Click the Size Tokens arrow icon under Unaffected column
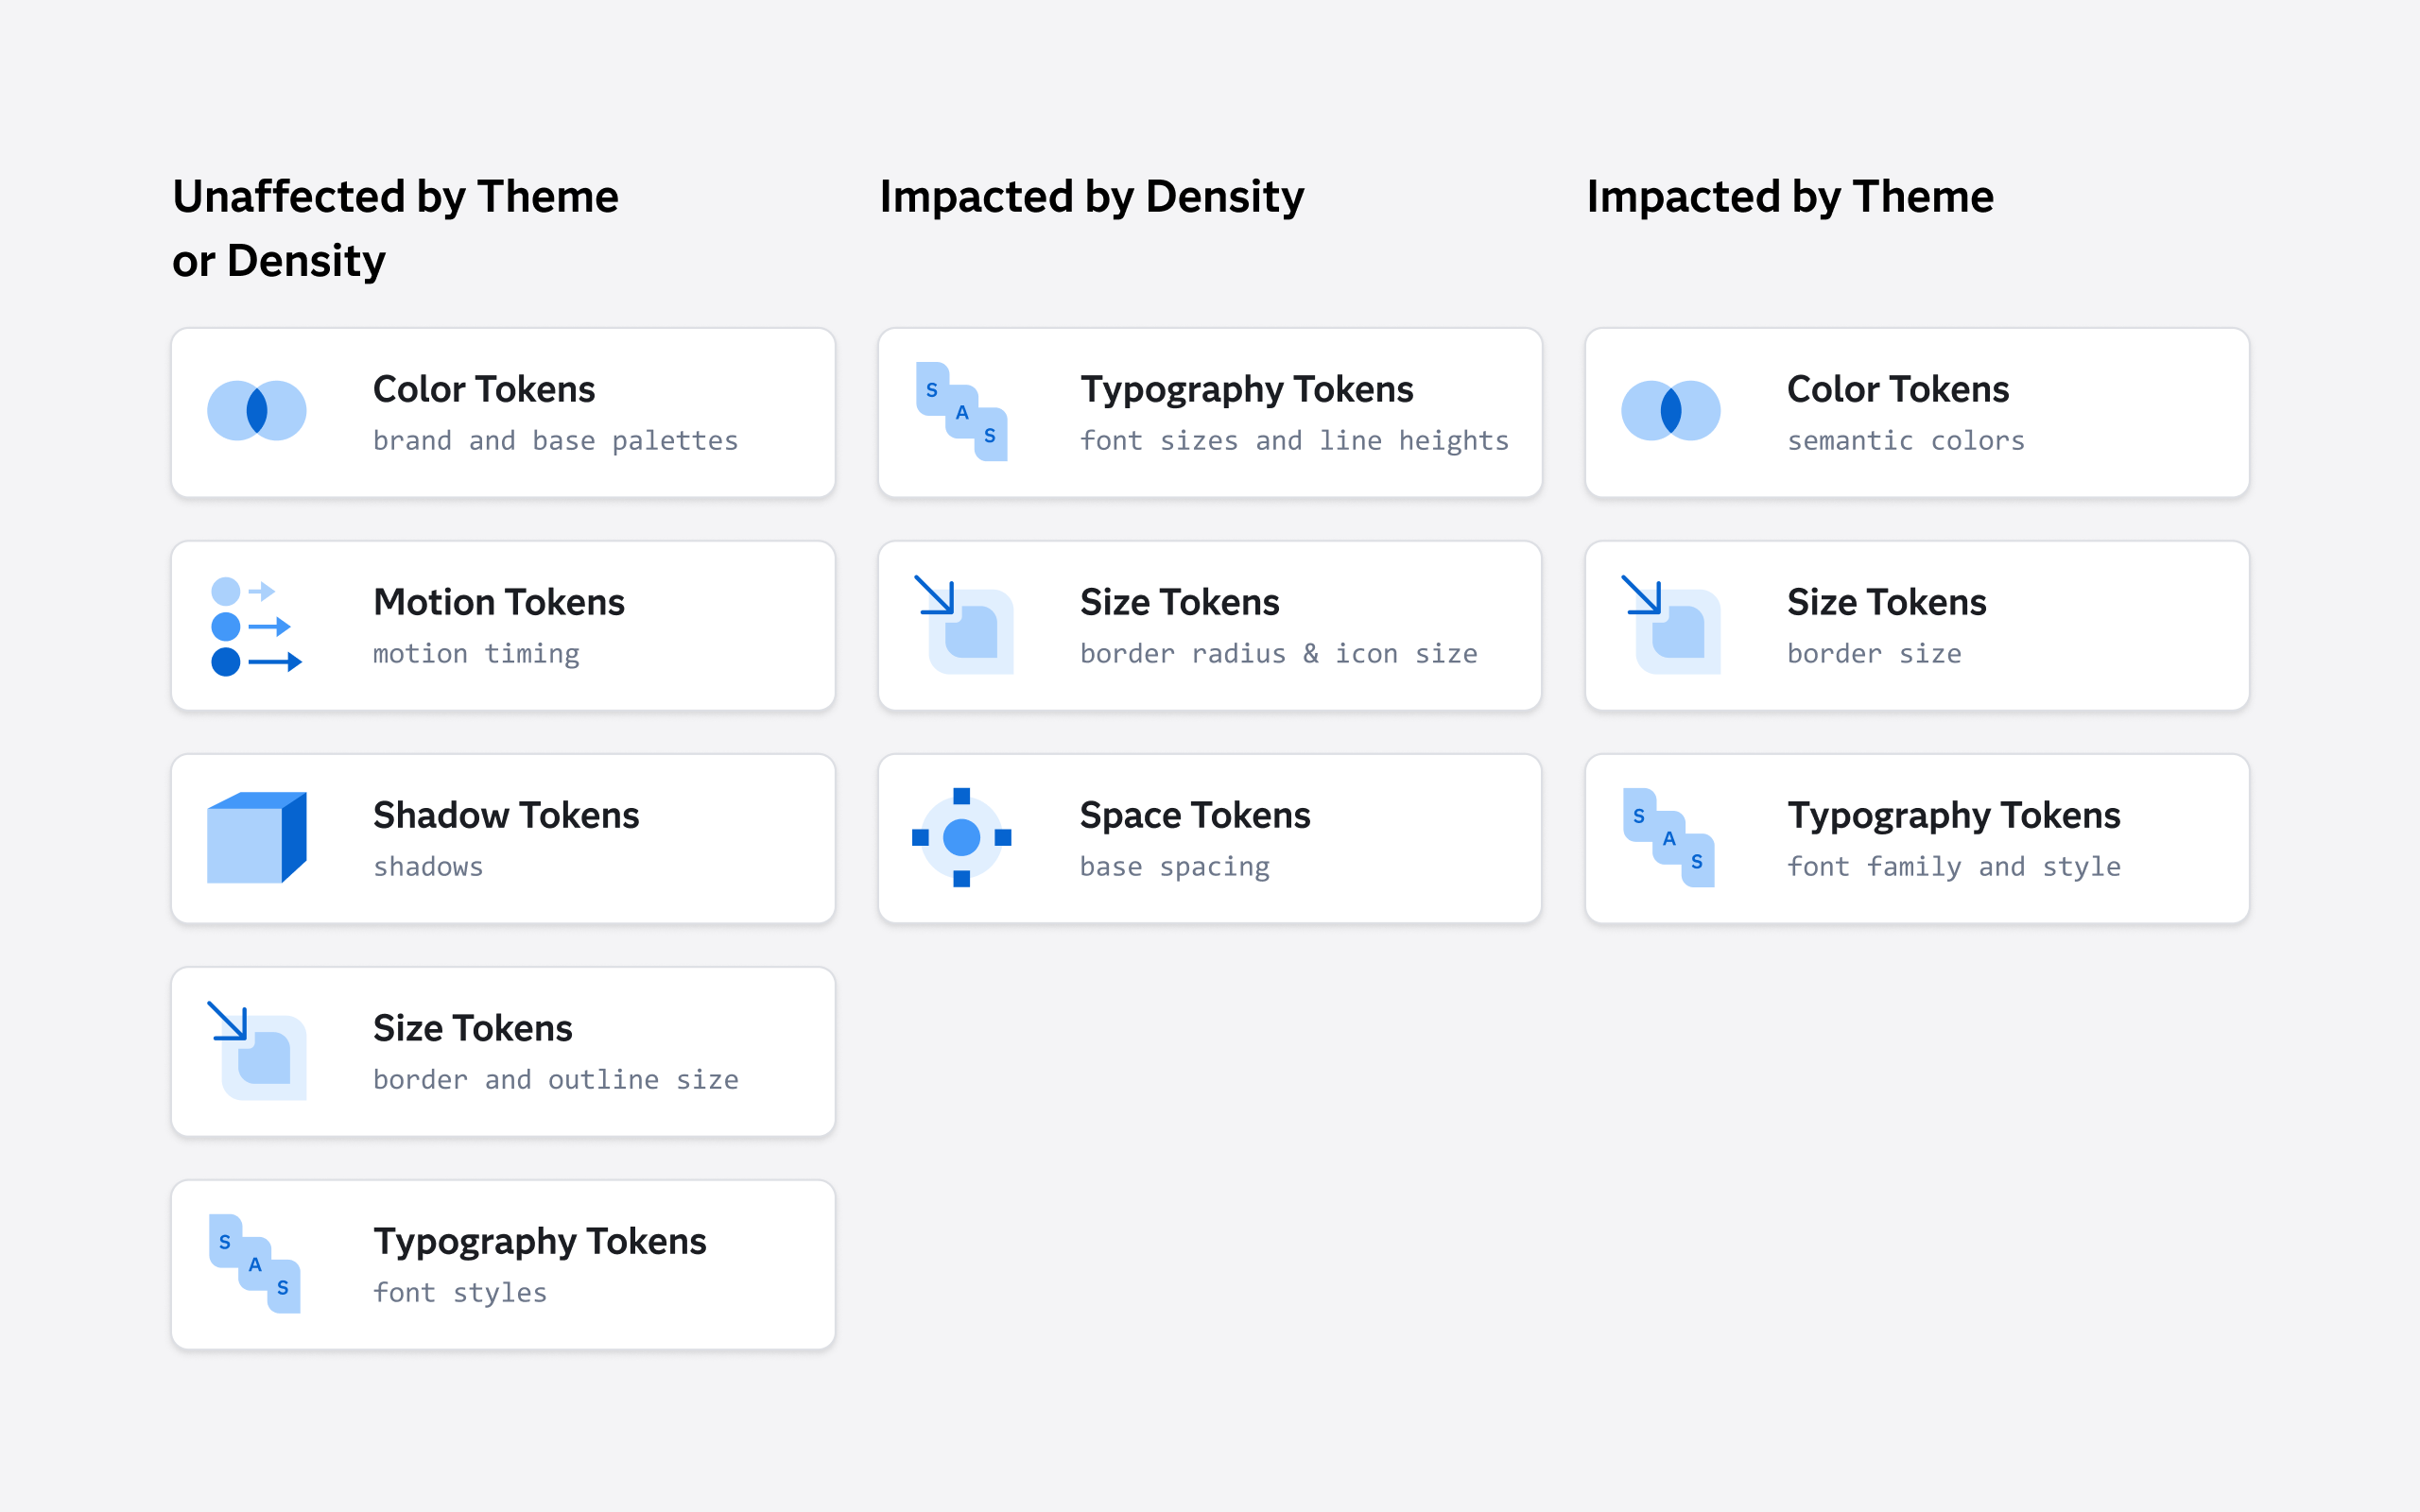Viewport: 2420px width, 1512px height. pyautogui.click(x=255, y=1050)
